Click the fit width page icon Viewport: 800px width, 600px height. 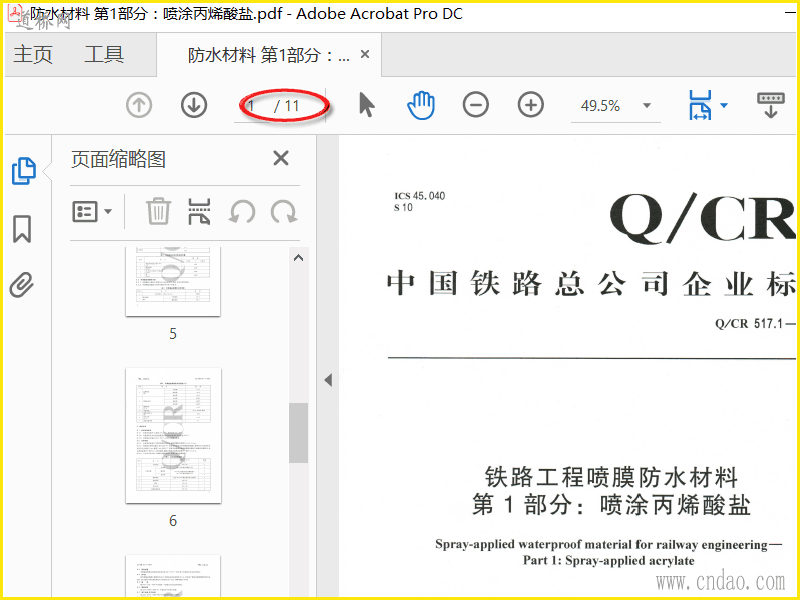pyautogui.click(x=699, y=105)
